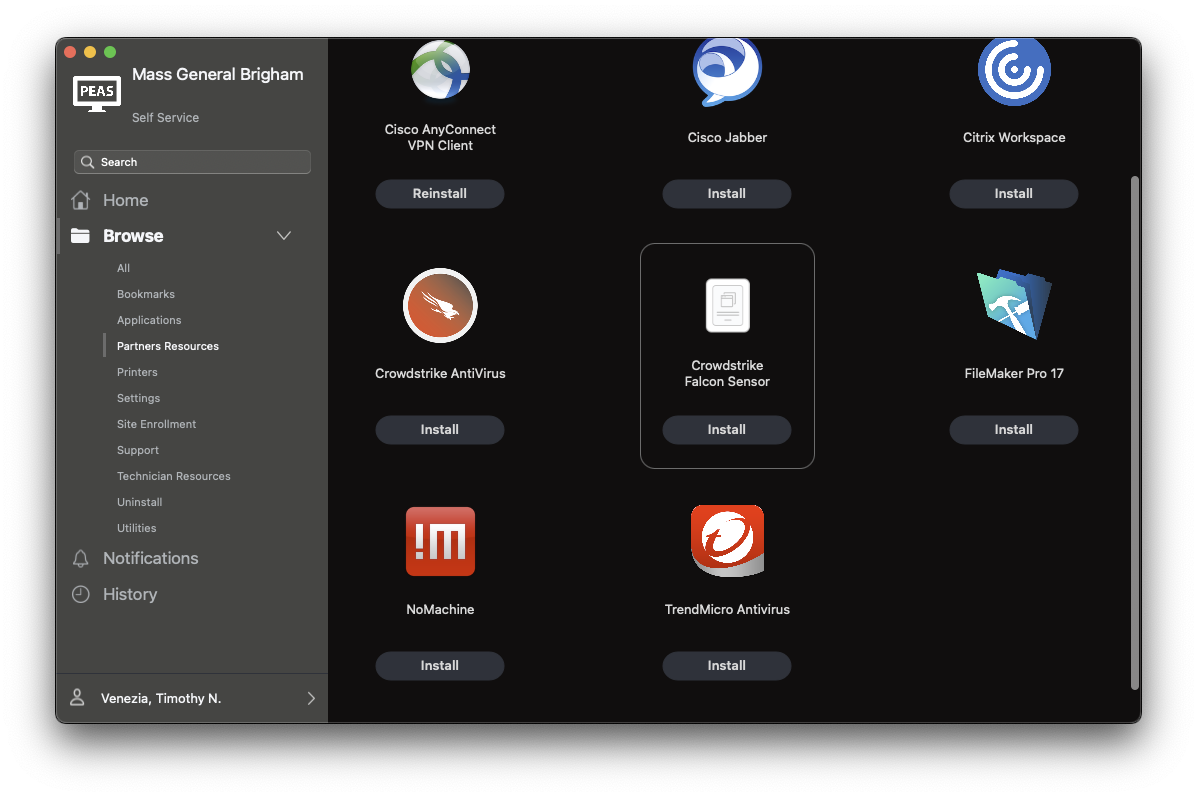1197x797 pixels.
Task: Click the Cisco Jabber title text
Action: (x=728, y=137)
